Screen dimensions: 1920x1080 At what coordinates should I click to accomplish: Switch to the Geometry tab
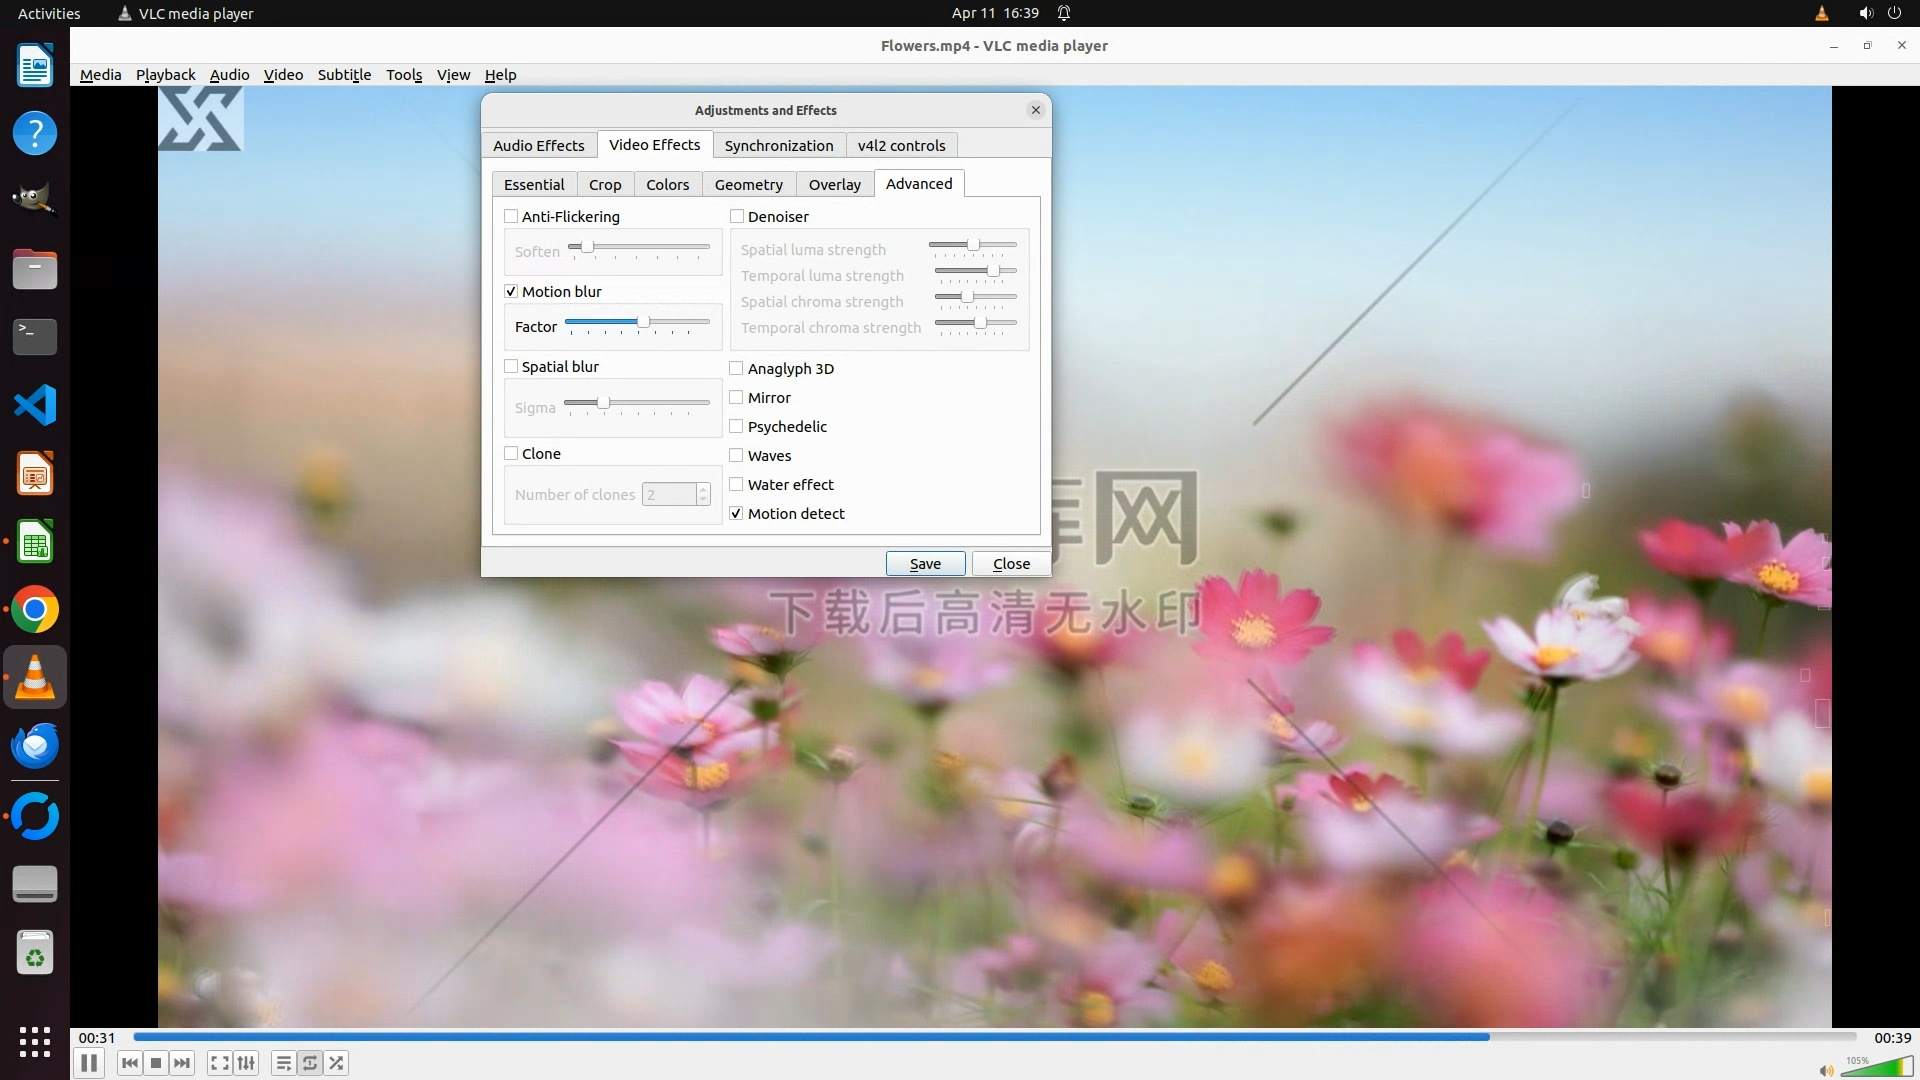click(748, 185)
